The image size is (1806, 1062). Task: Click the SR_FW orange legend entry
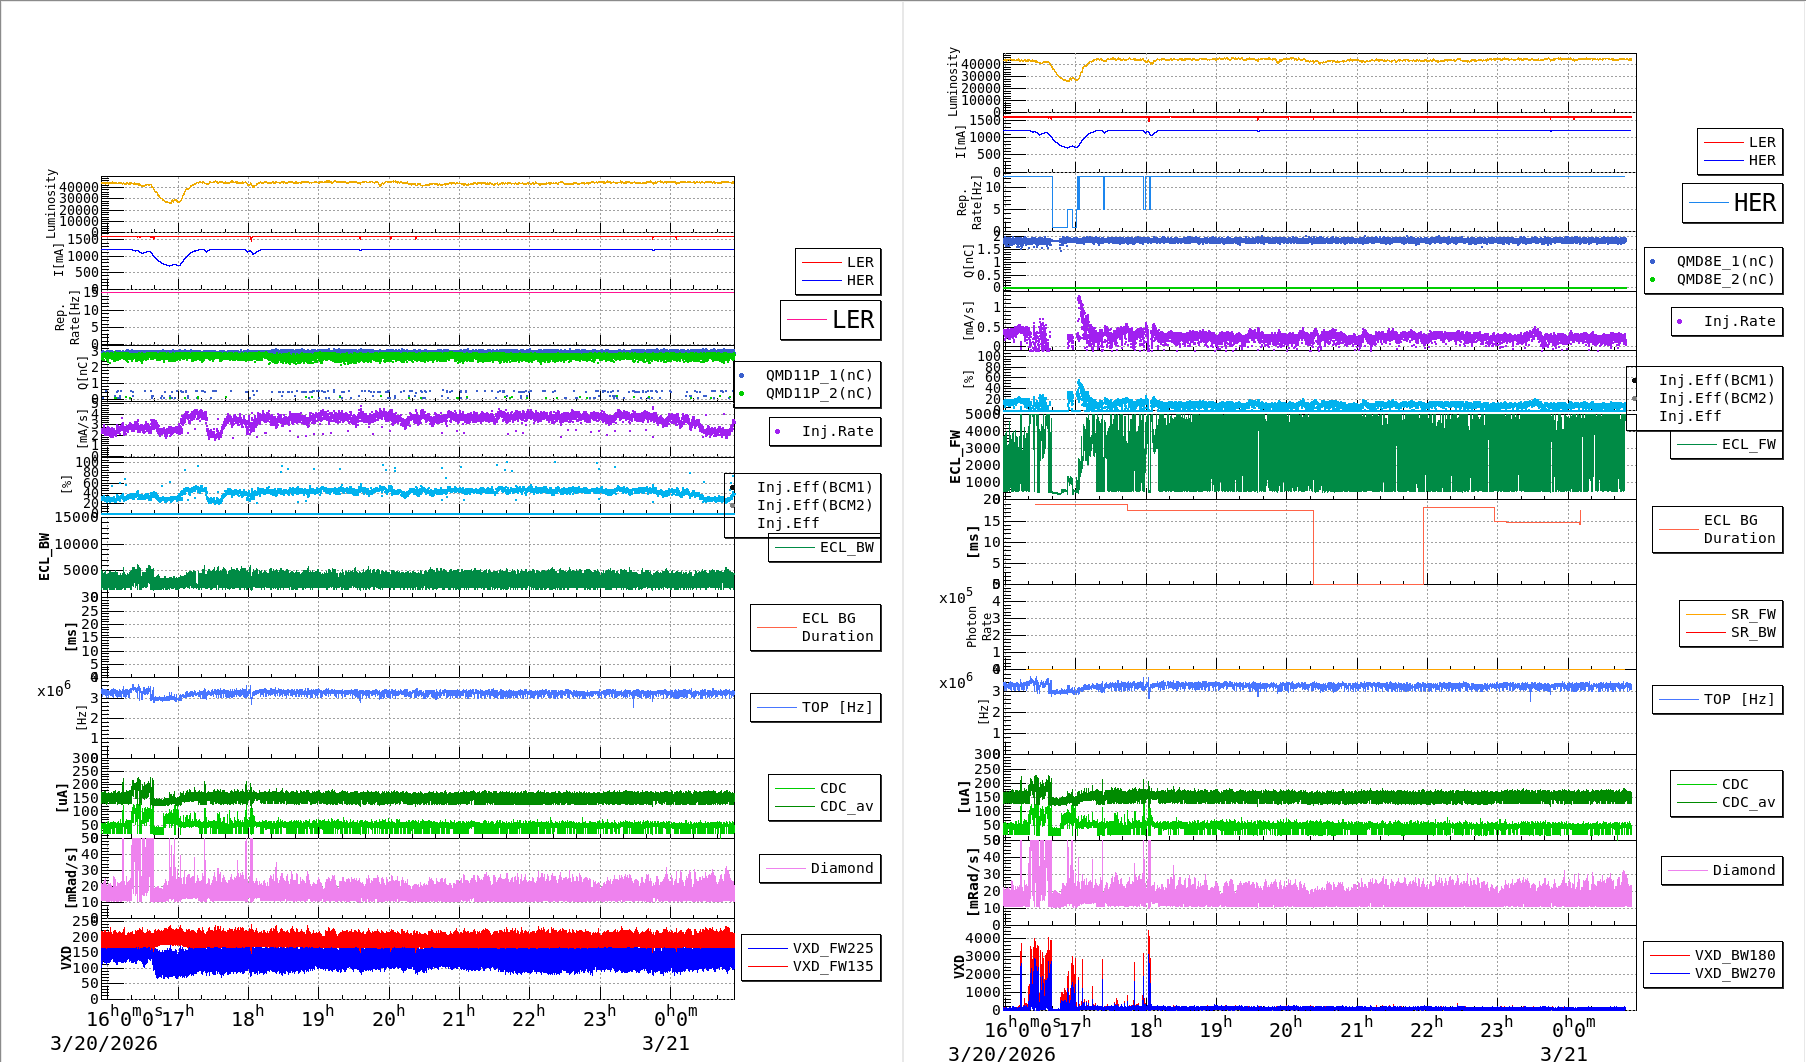tap(1752, 614)
